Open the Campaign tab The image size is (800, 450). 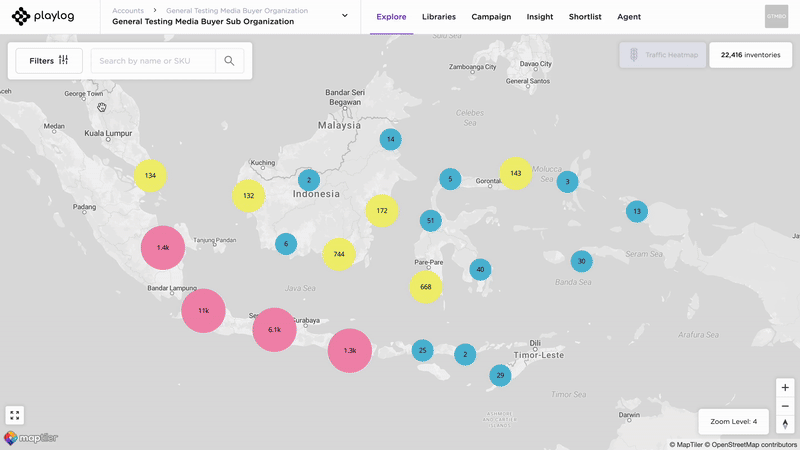[x=491, y=17]
